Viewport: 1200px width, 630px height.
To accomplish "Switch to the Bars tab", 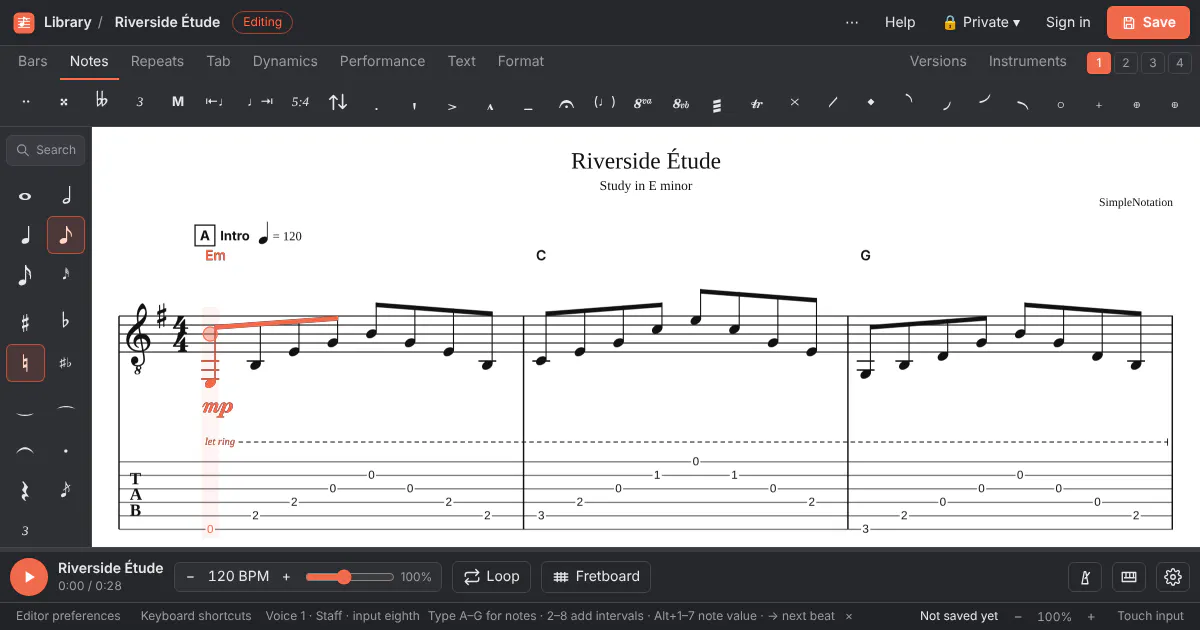I will [33, 61].
